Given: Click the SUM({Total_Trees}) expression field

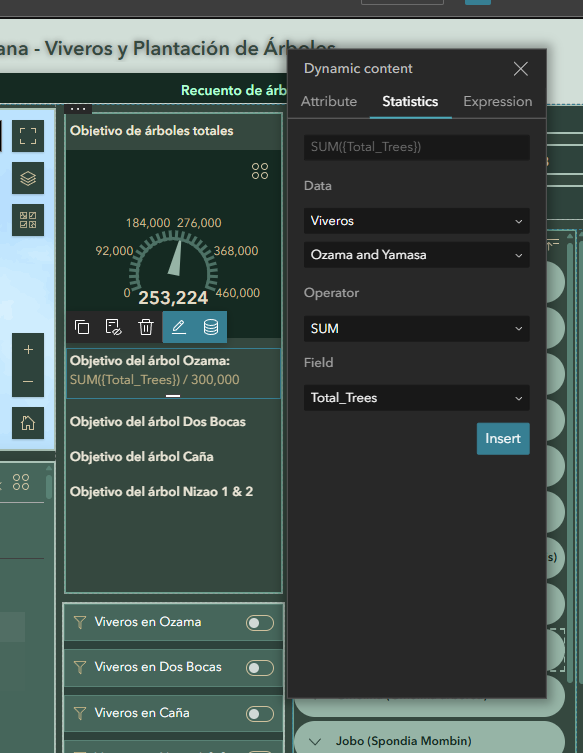Looking at the screenshot, I should click(x=417, y=147).
